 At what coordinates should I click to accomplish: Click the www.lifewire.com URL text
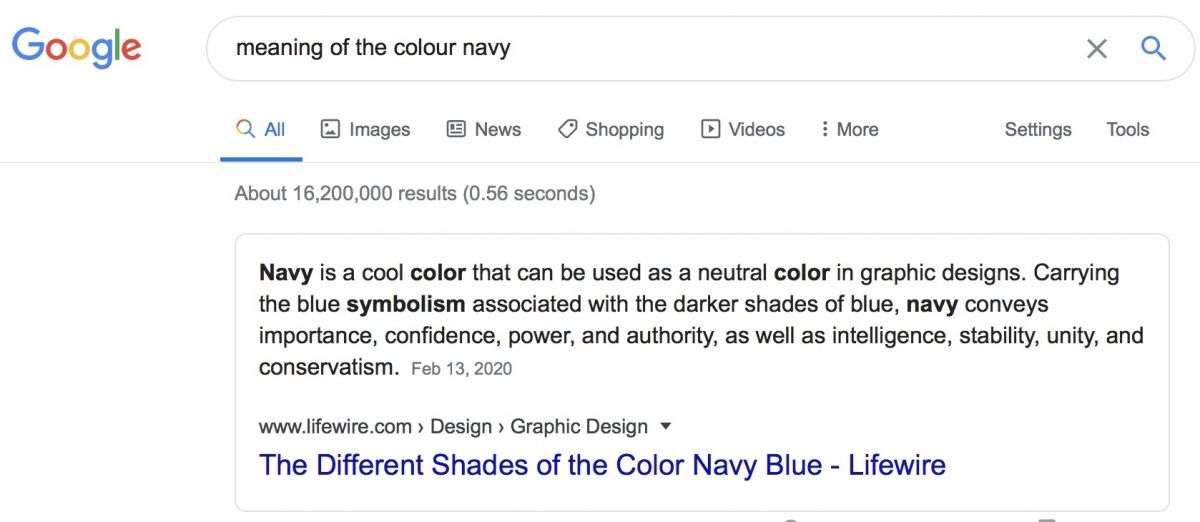point(335,427)
